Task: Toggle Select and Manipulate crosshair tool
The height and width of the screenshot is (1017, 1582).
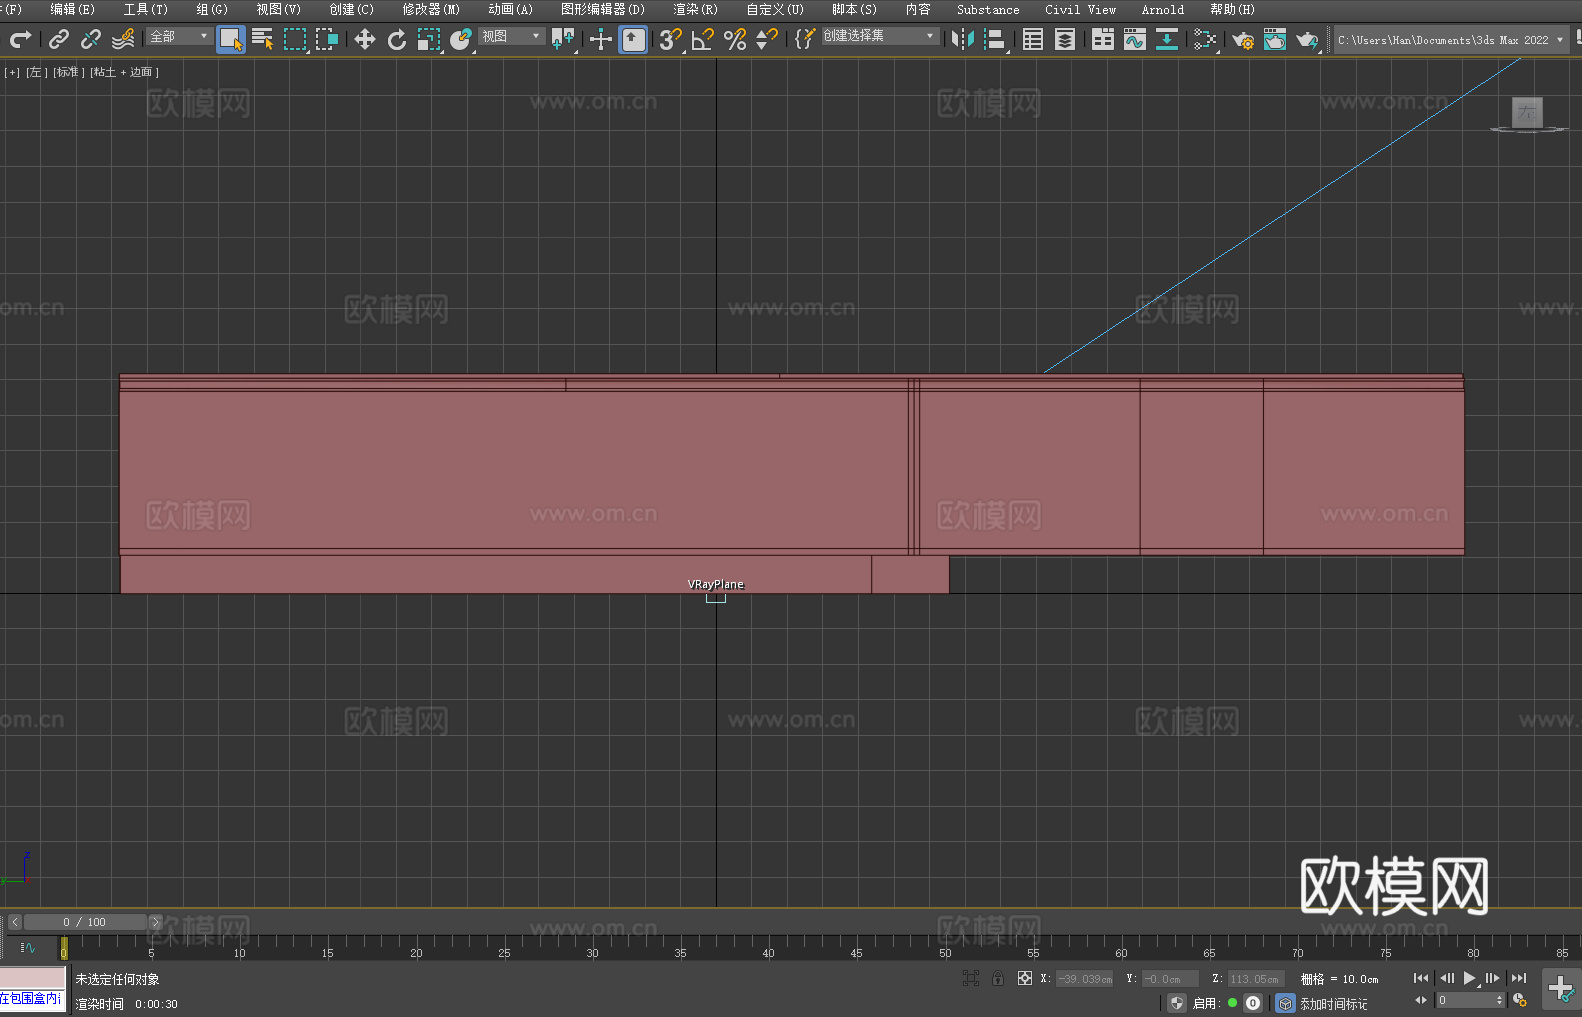Action: click(601, 39)
